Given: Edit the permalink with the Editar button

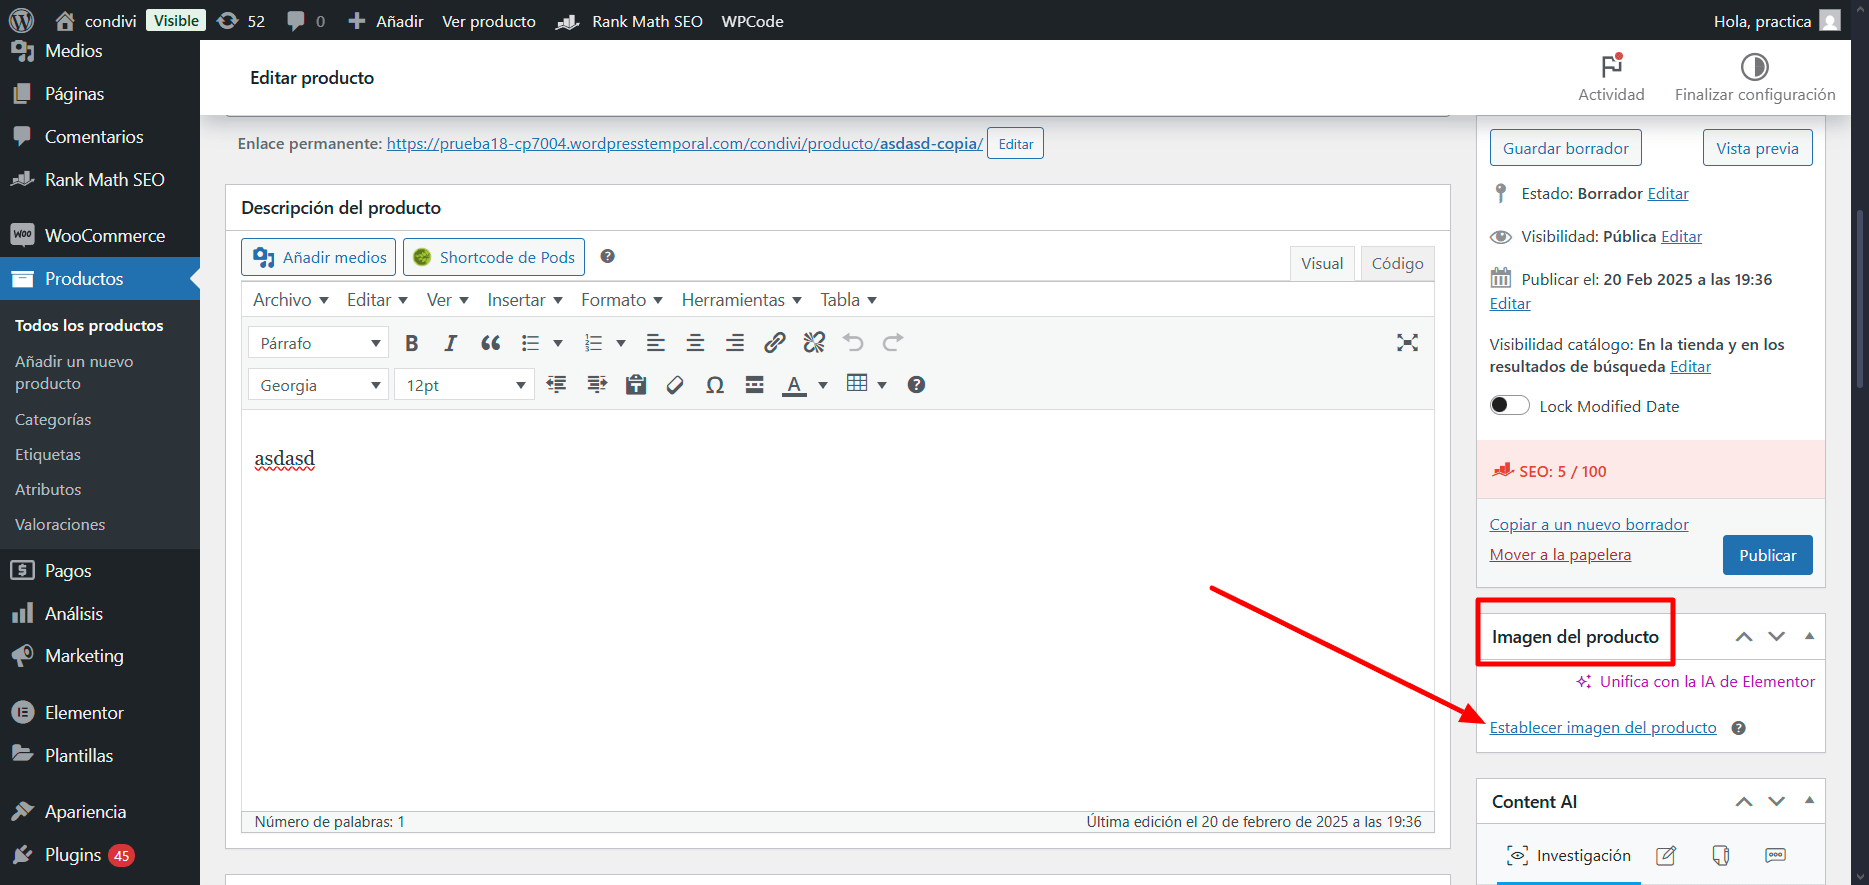Looking at the screenshot, I should (1015, 143).
